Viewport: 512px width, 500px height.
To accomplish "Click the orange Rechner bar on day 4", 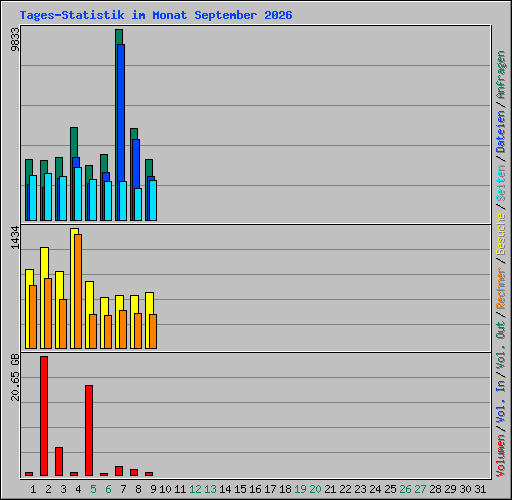I will coord(78,292).
